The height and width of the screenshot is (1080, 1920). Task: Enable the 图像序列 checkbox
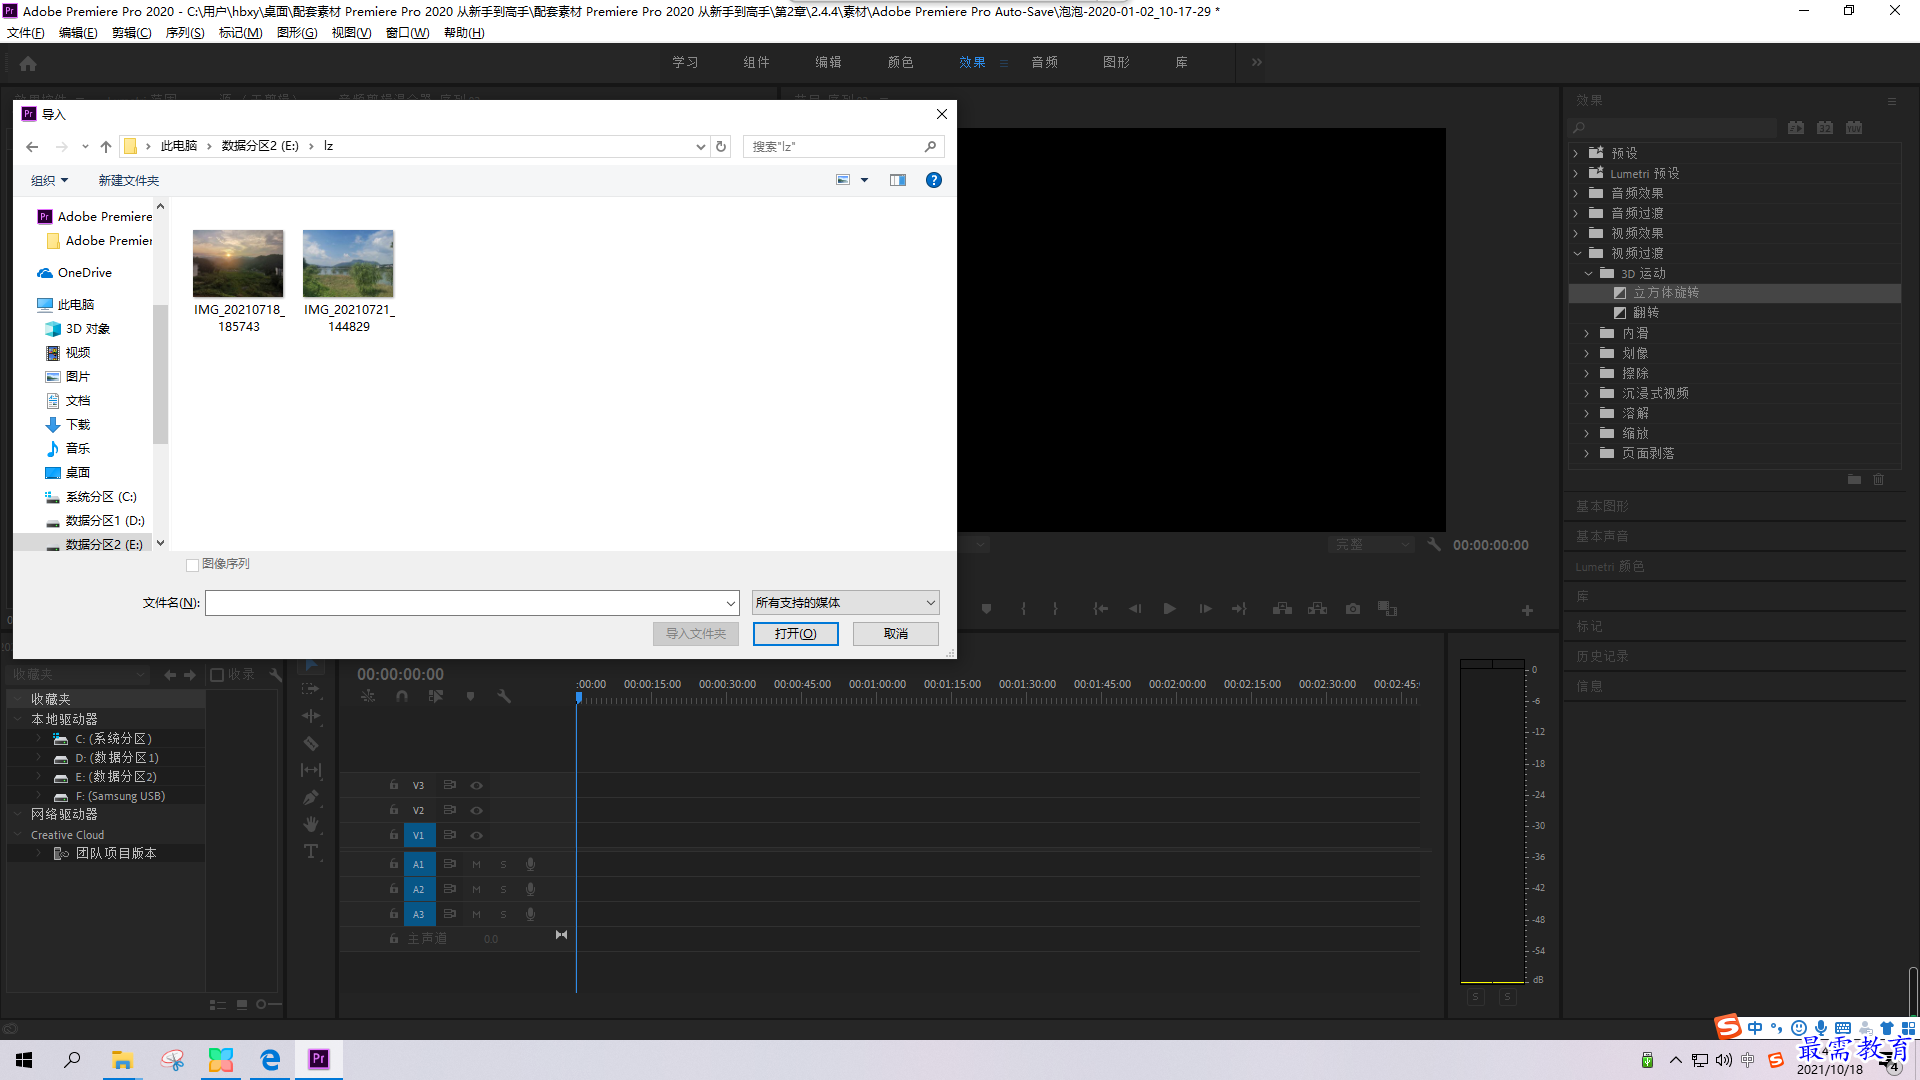pyautogui.click(x=193, y=565)
